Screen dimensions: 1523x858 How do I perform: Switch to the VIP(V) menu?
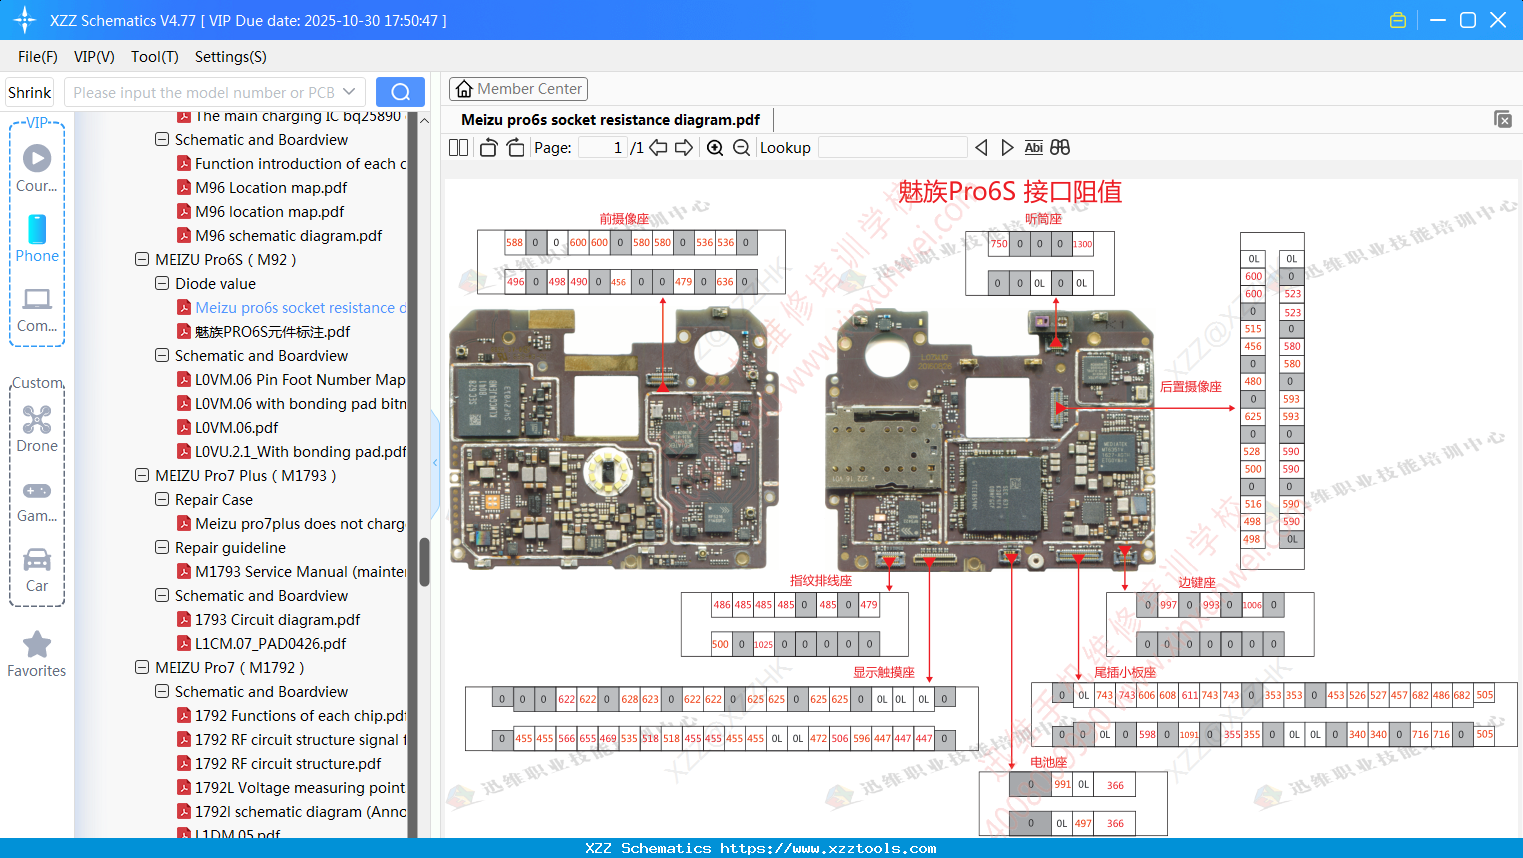(93, 57)
